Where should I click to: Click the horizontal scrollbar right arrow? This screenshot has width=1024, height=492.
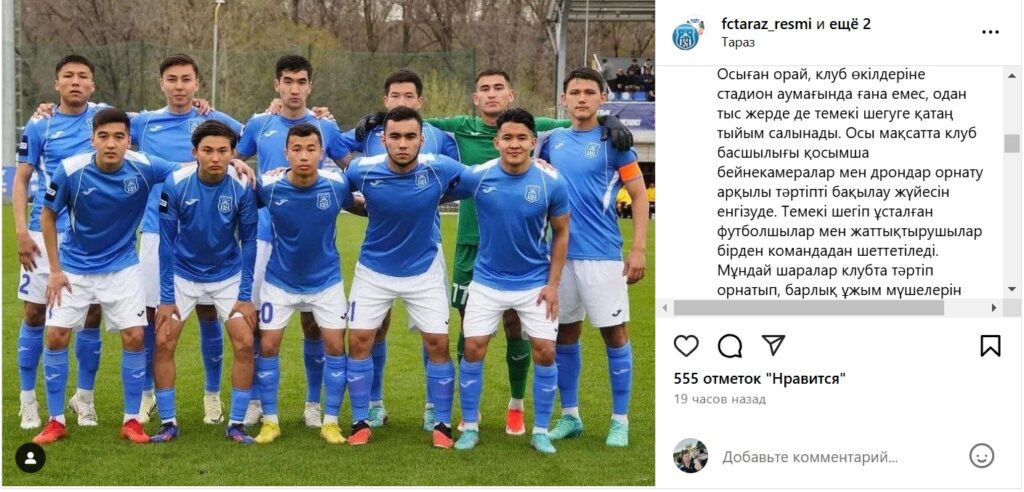coord(994,308)
